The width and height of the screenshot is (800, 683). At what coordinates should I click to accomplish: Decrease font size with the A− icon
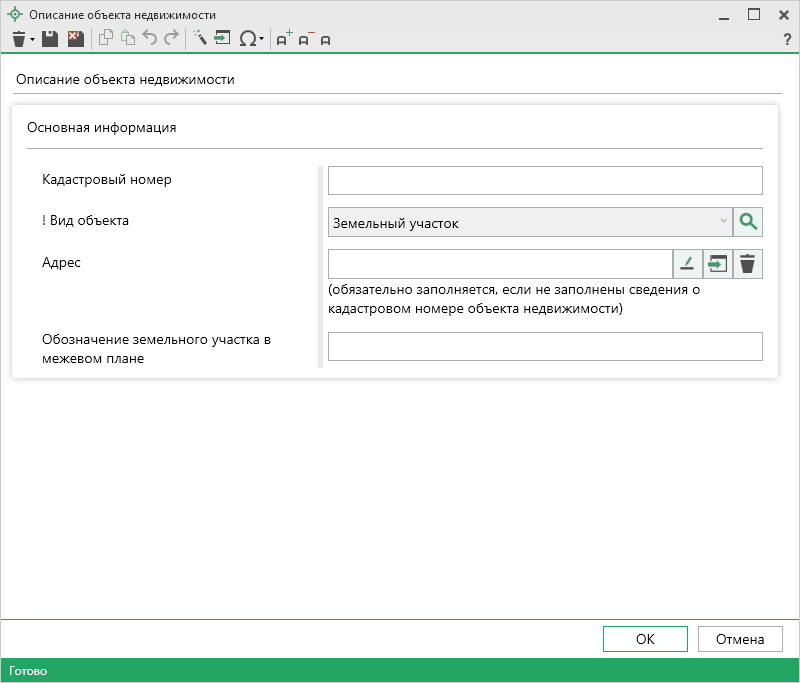click(305, 39)
